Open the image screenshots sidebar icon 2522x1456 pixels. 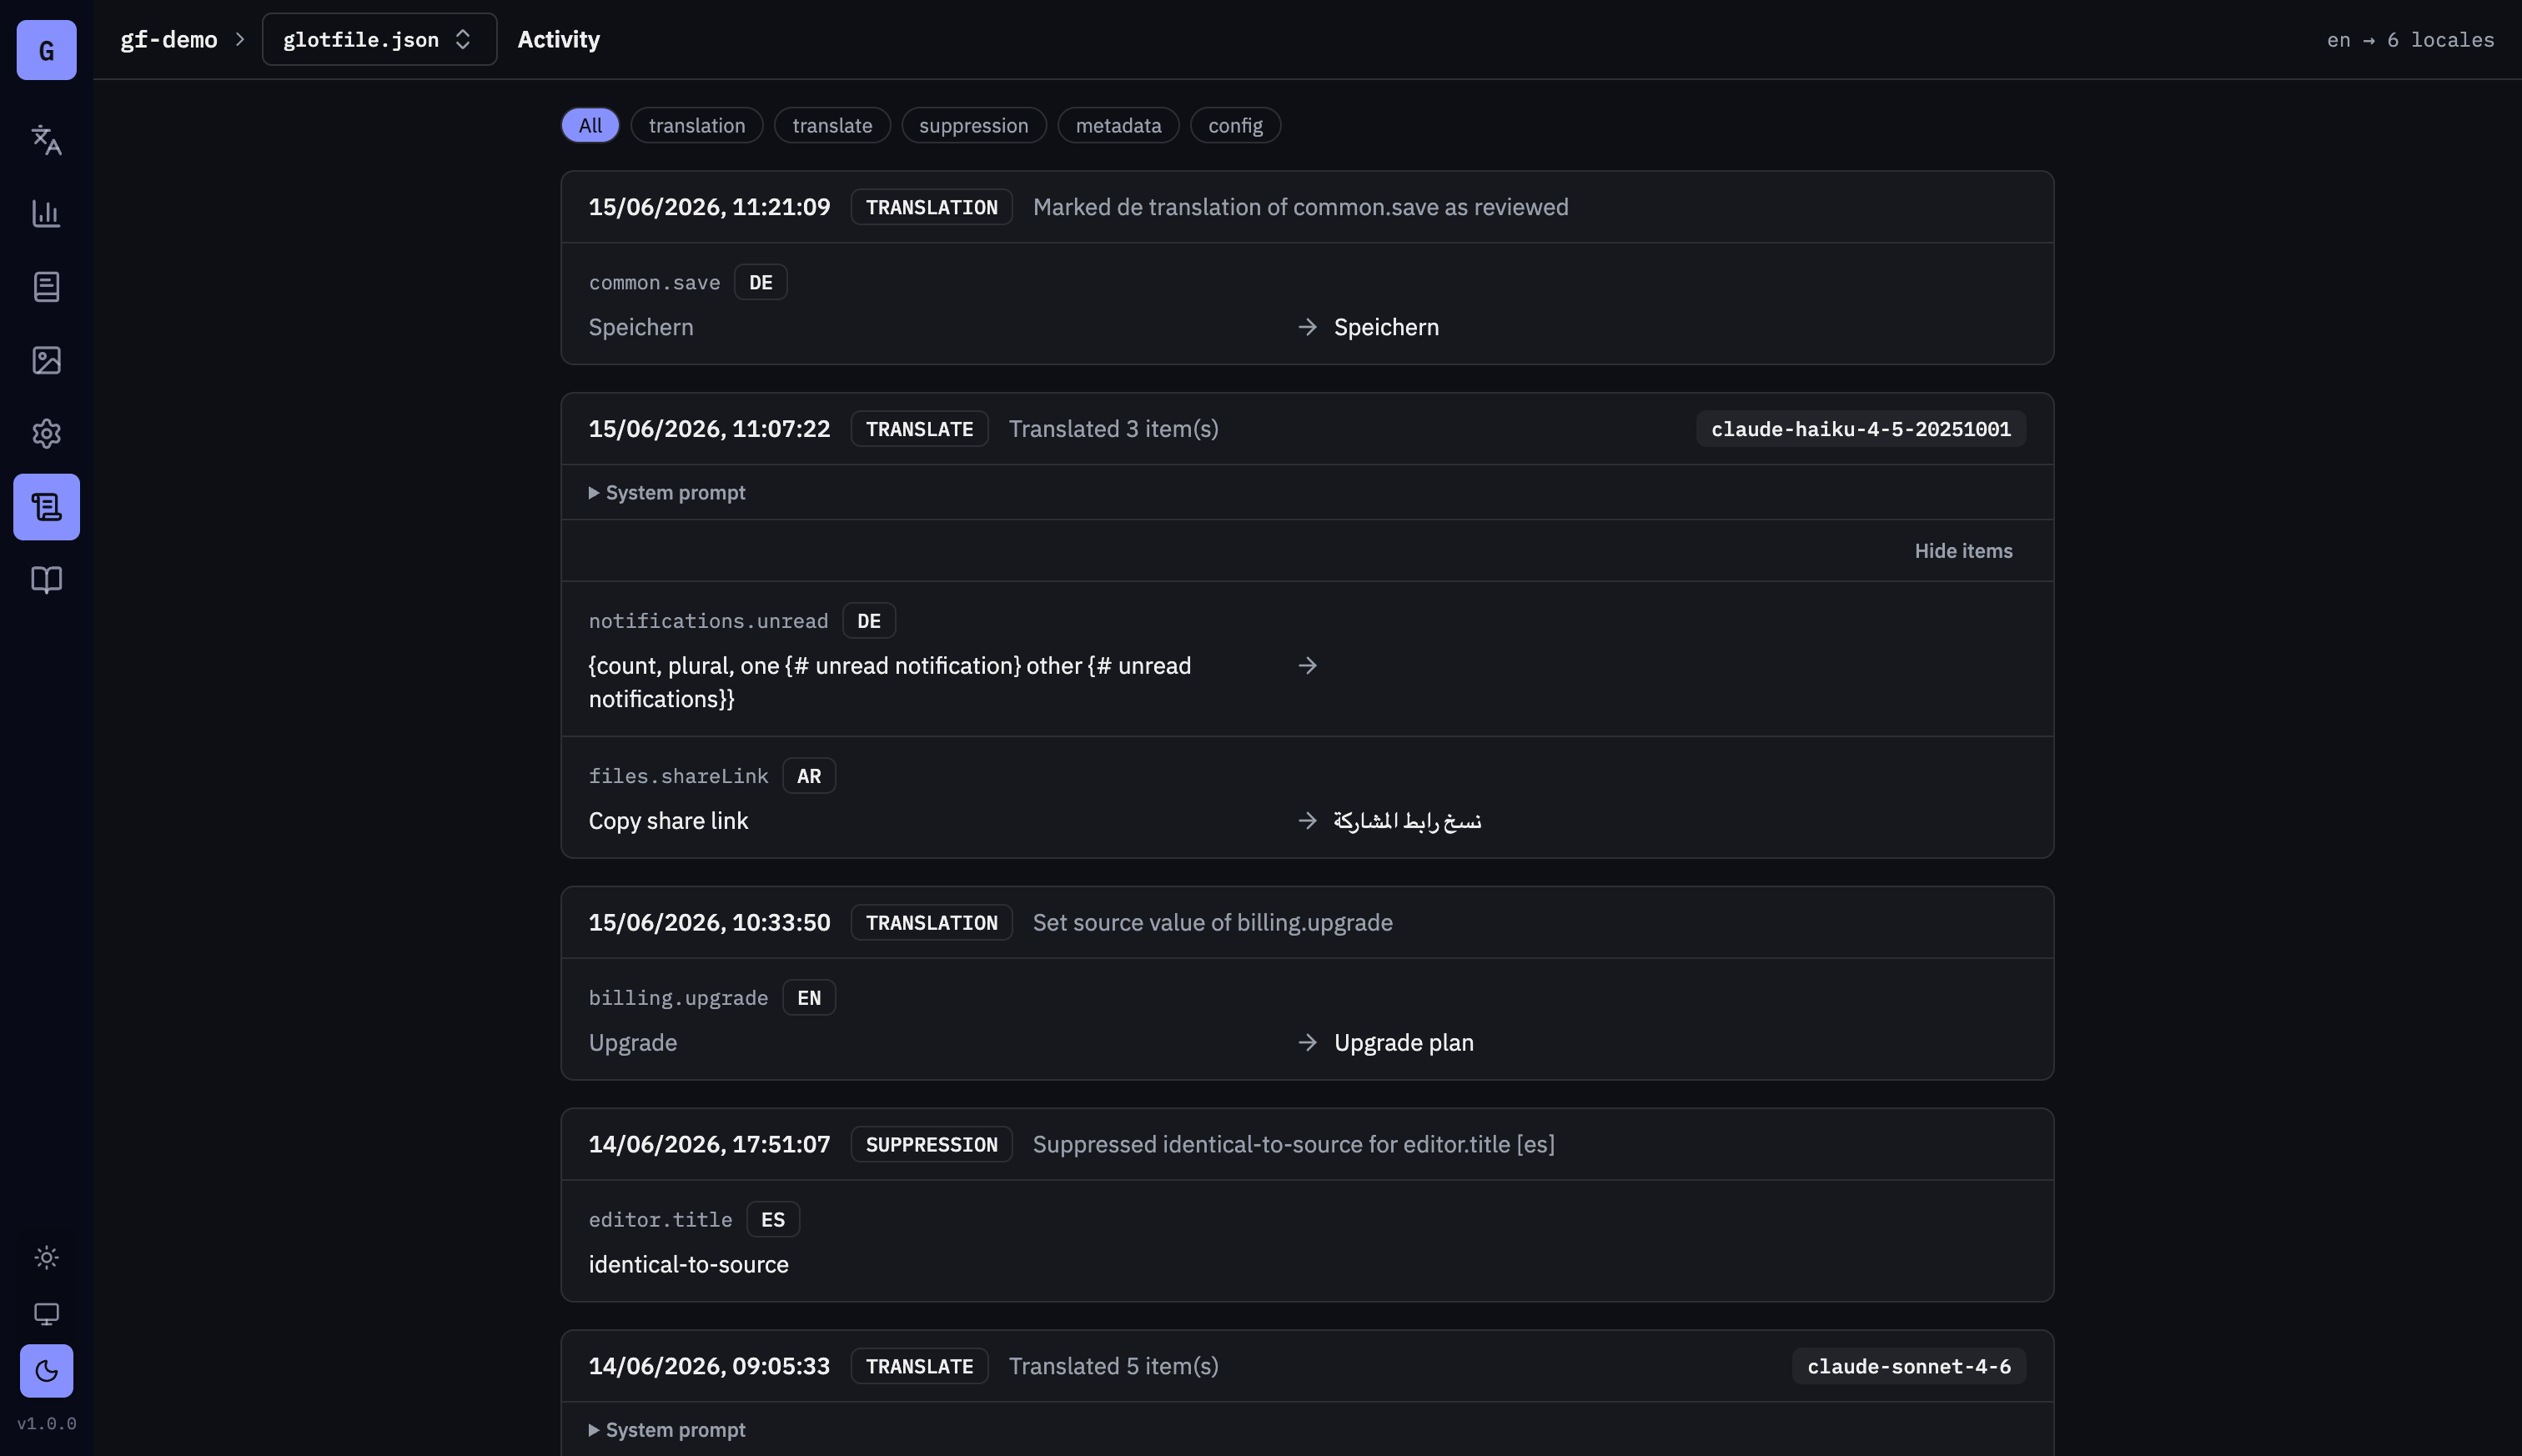click(x=46, y=360)
